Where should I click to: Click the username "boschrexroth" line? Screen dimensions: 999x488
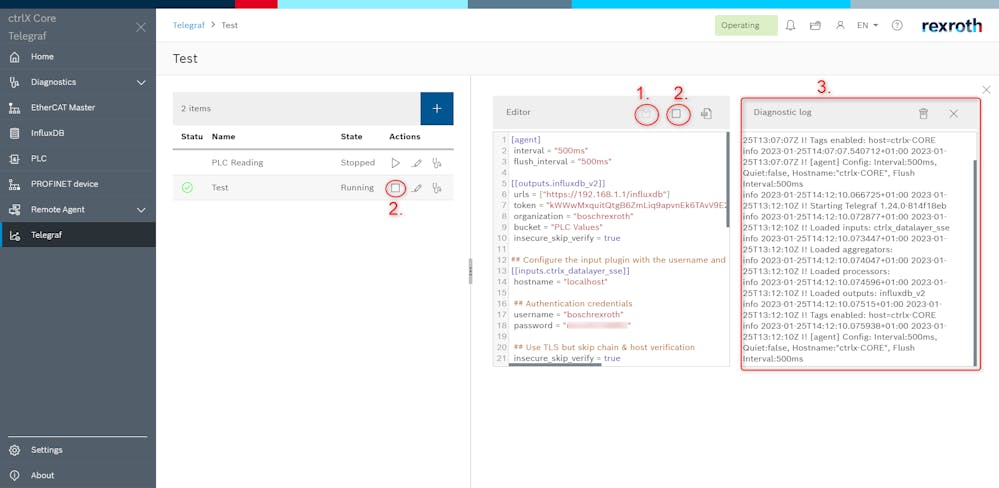[568, 315]
